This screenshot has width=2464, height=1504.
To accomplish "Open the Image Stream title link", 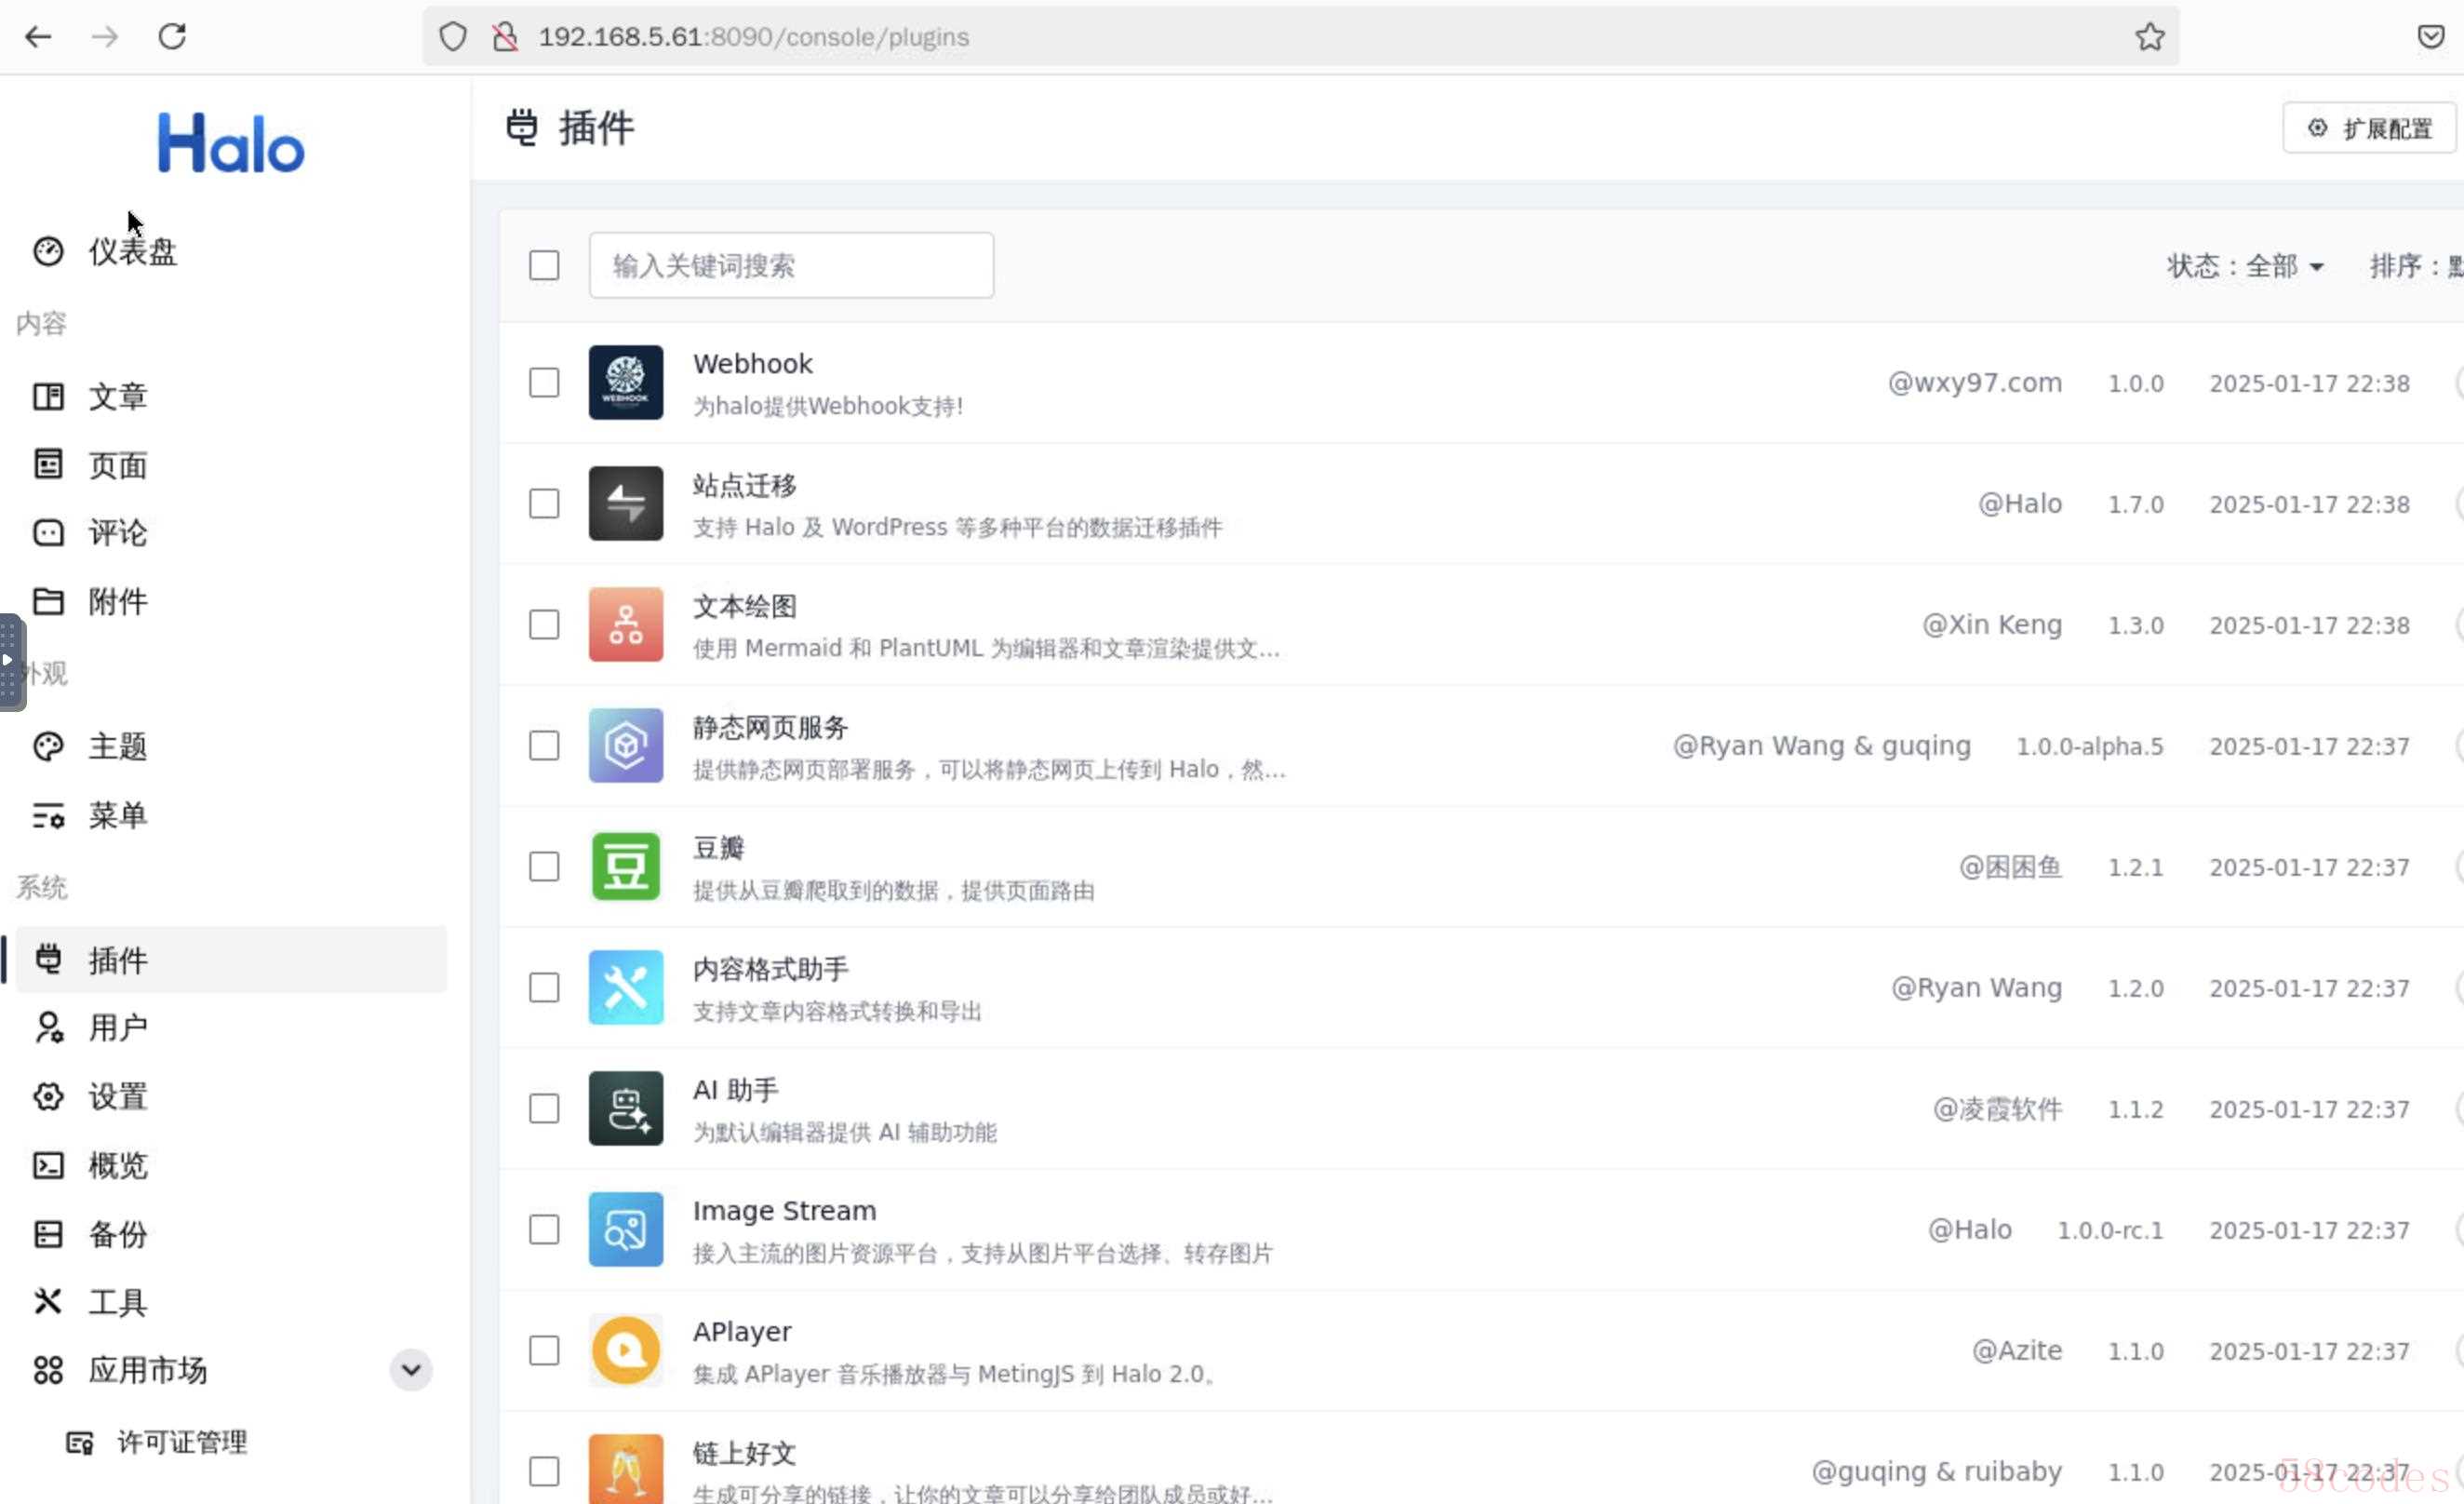I will coord(785,1211).
